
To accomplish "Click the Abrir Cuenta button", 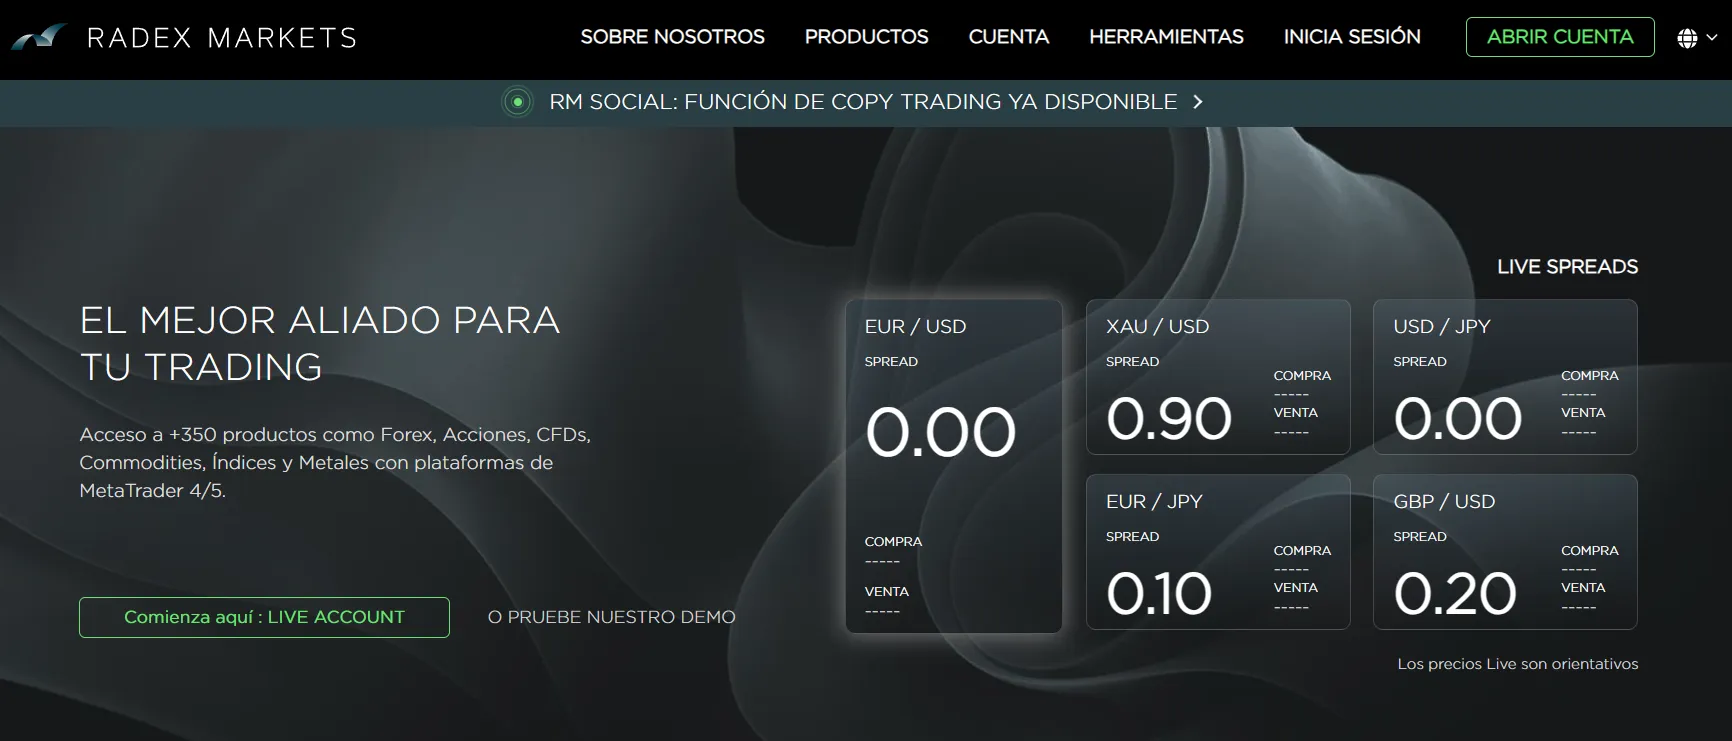I will 1560,37.
